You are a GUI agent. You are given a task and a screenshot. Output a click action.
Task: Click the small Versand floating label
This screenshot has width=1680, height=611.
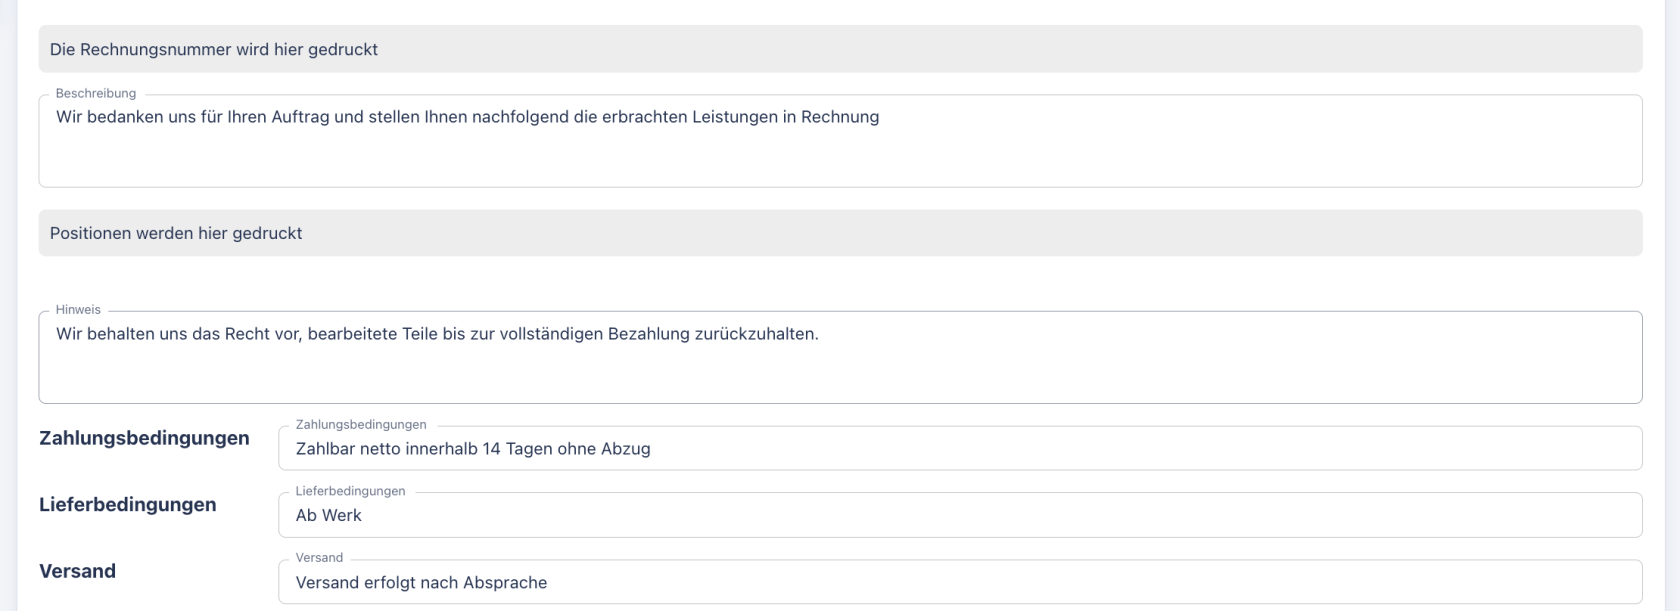(318, 557)
